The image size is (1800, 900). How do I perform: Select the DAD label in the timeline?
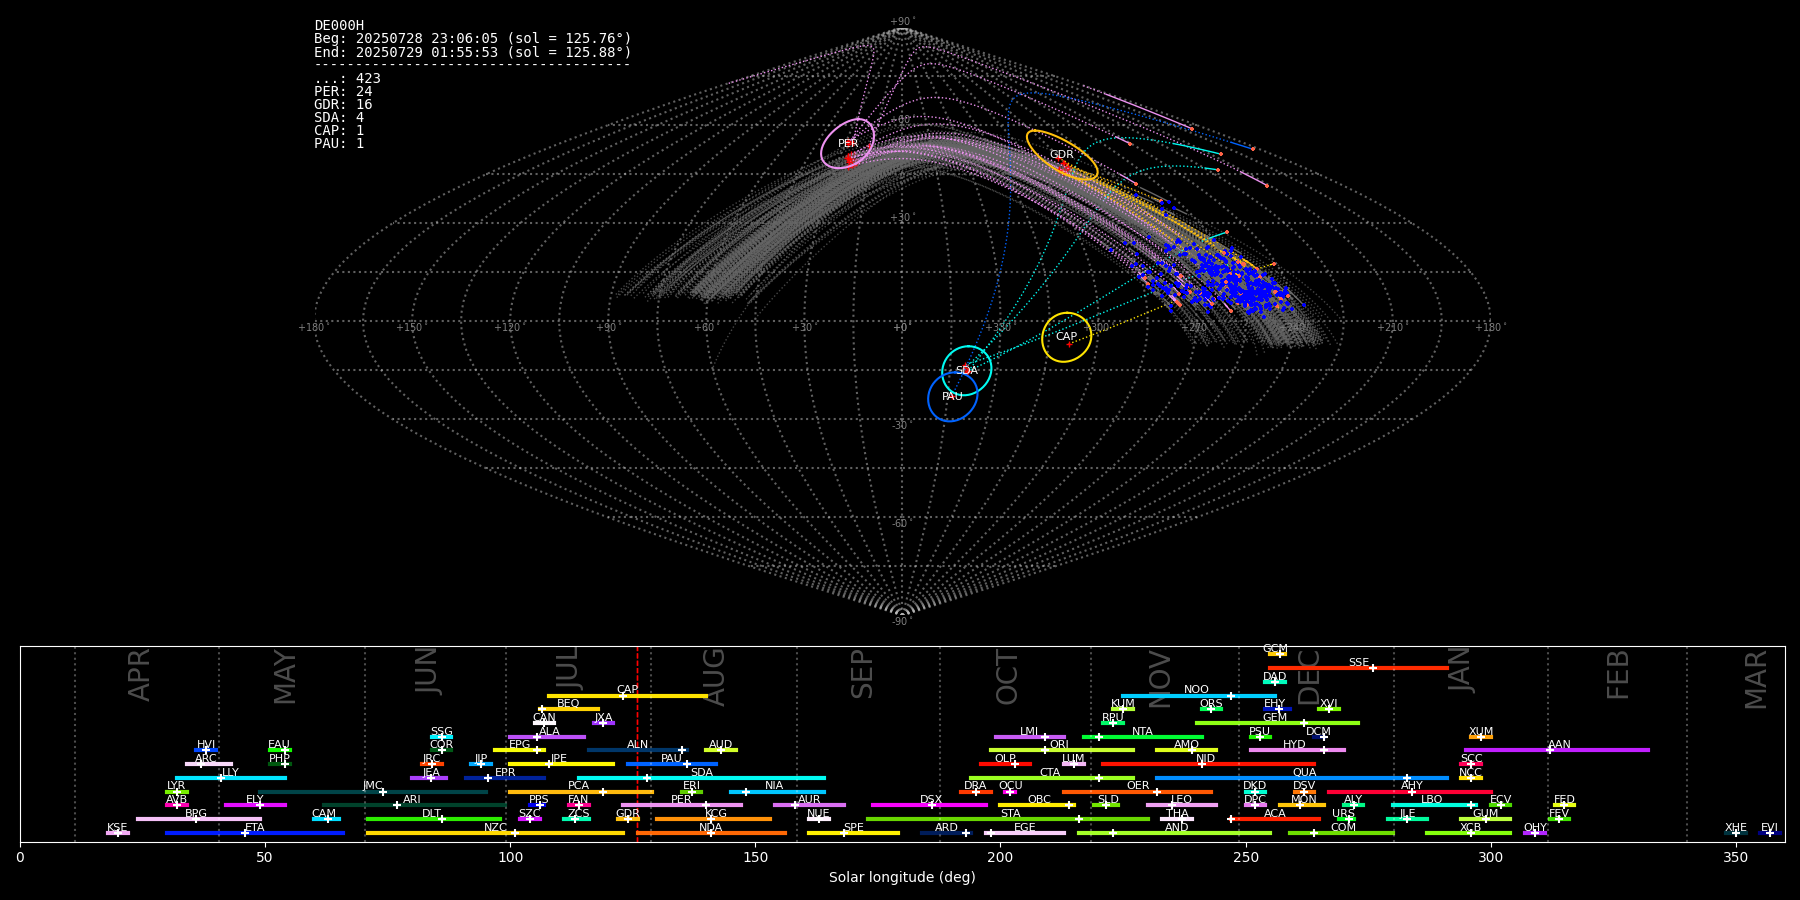click(x=1274, y=677)
